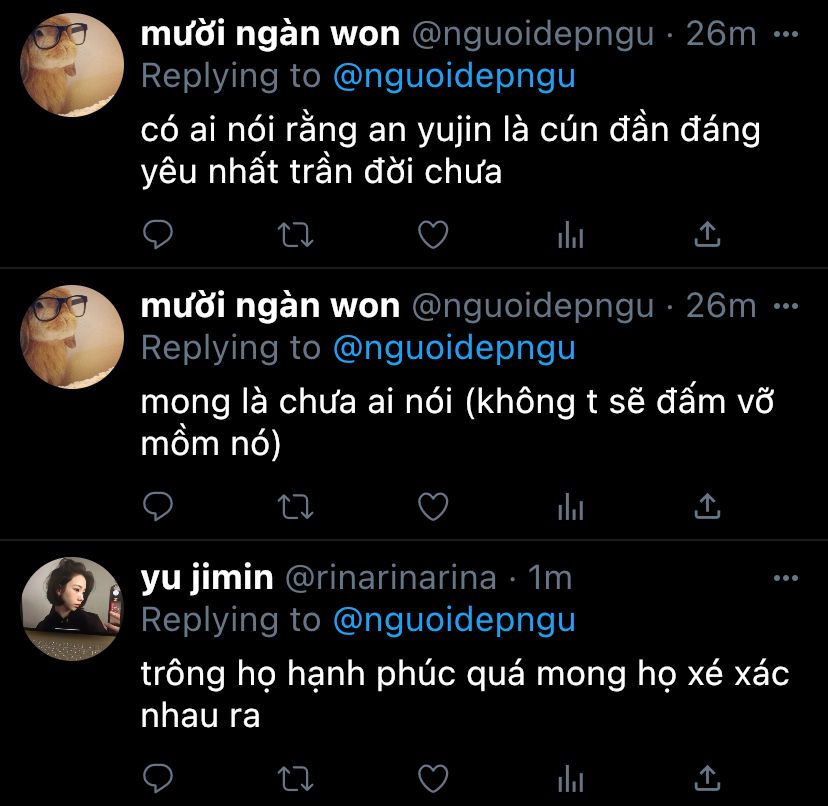828x806 pixels.
Task: View analytics of yu jimin's tweet
Action: (x=571, y=779)
